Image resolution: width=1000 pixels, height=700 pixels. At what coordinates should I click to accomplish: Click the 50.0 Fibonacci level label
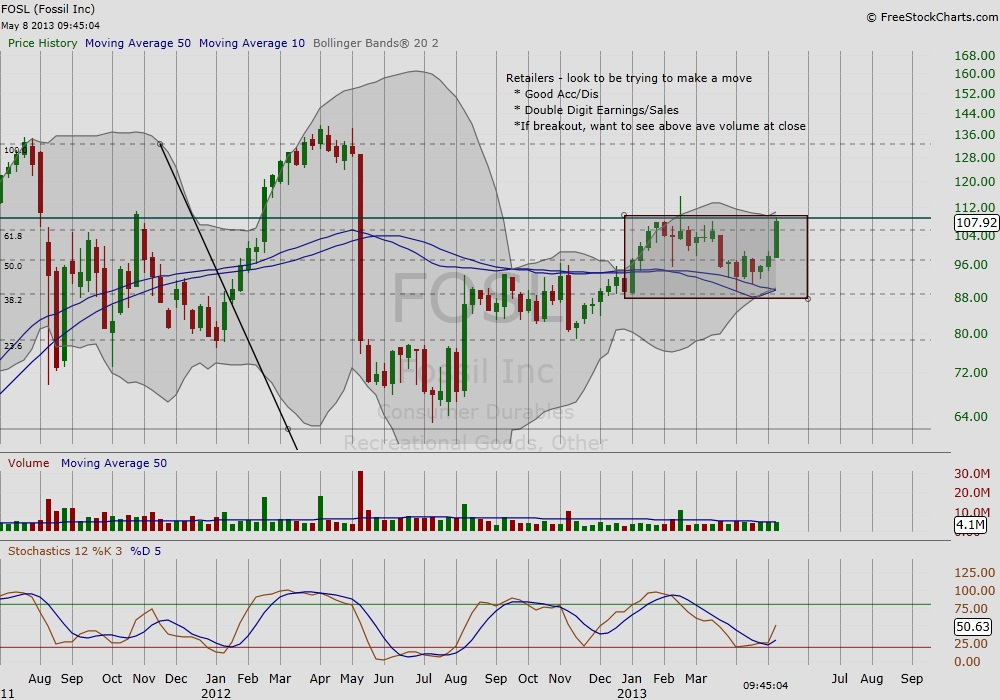coord(13,266)
